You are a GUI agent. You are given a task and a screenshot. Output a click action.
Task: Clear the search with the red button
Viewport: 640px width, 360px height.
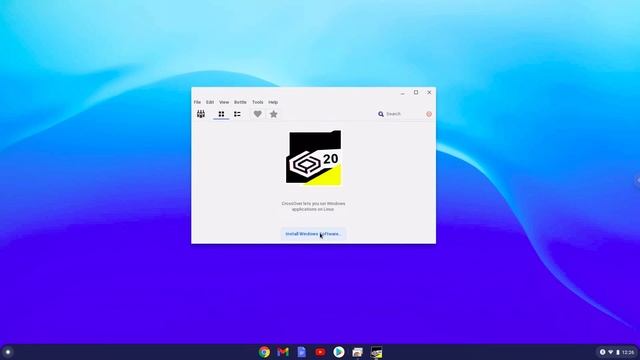(429, 114)
